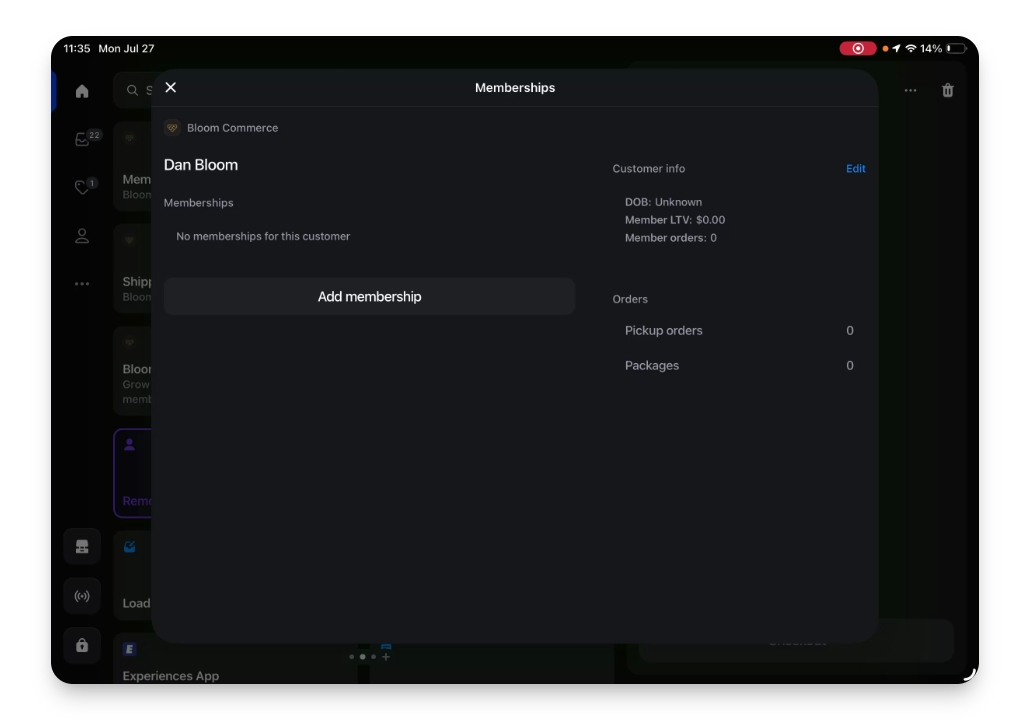
Task: Tap the screen recording indicator
Action: click(x=857, y=49)
